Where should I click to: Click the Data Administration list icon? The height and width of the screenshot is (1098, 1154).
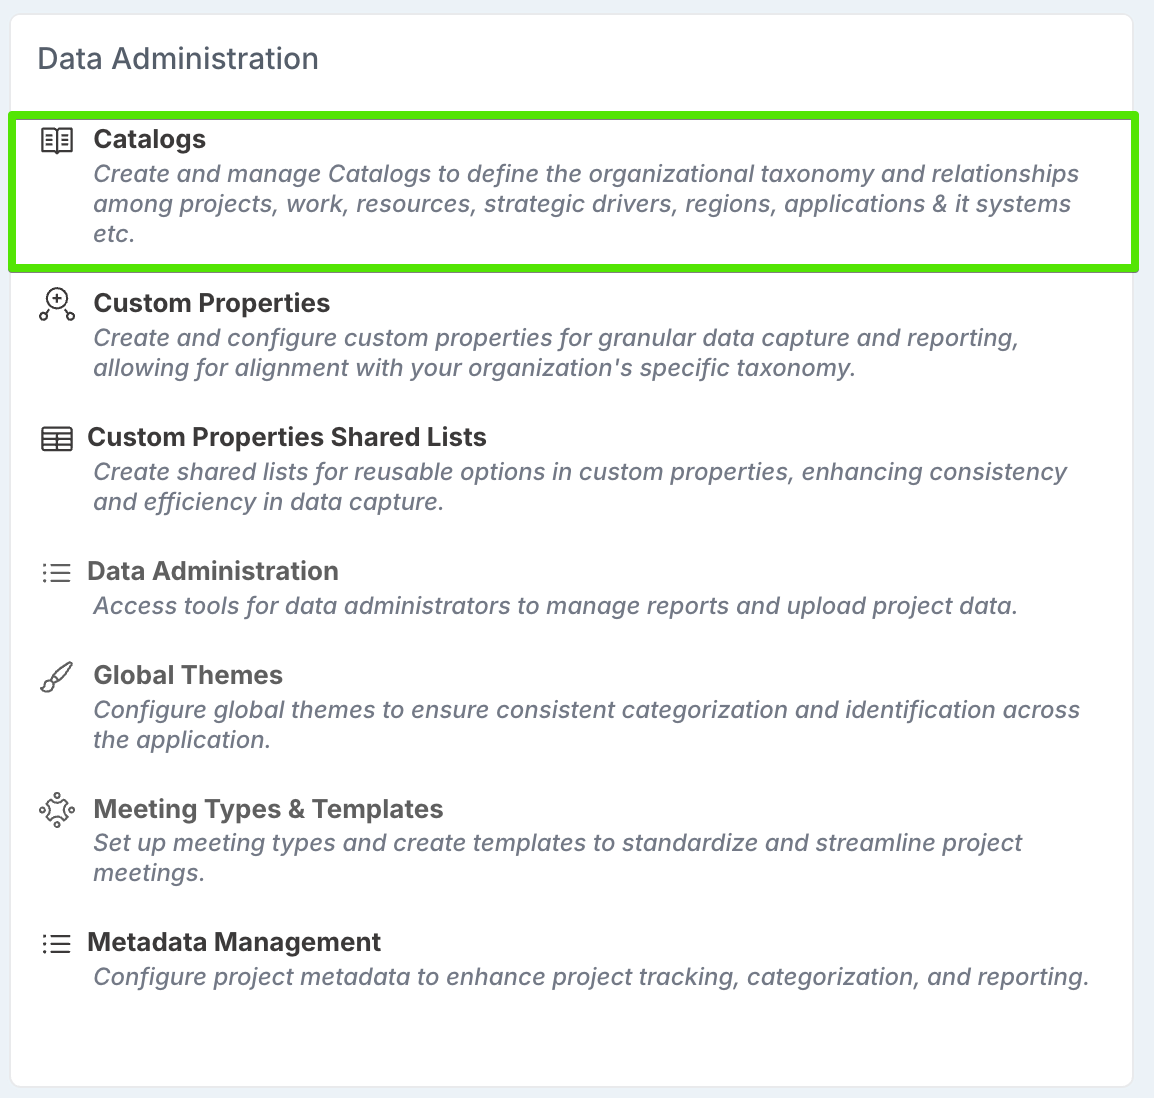pyautogui.click(x=57, y=573)
